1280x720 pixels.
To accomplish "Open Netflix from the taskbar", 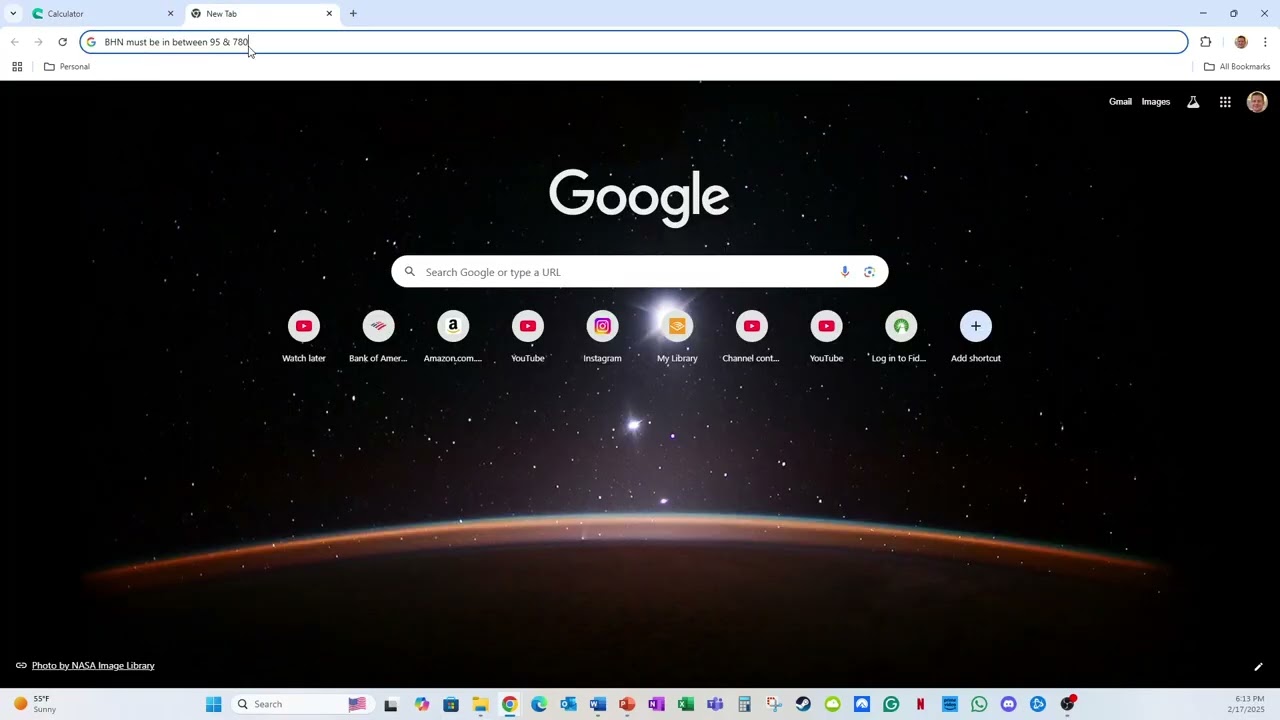I will [x=920, y=704].
